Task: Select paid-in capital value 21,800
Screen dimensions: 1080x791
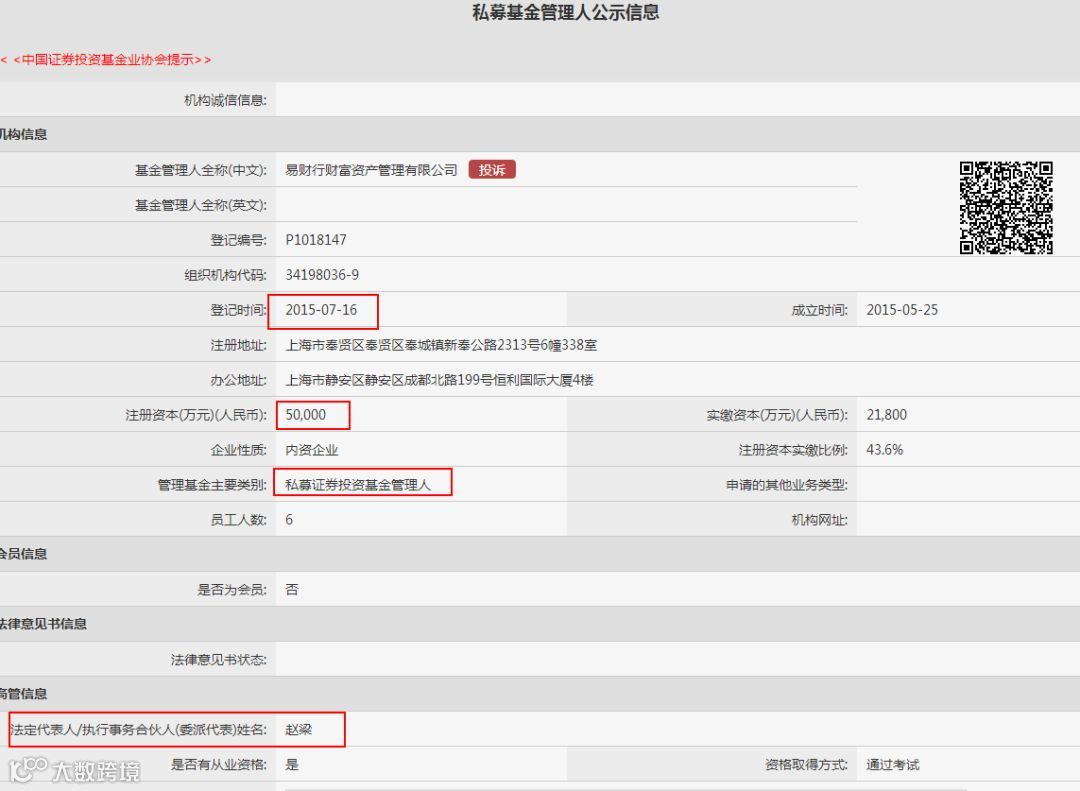Action: coord(886,415)
